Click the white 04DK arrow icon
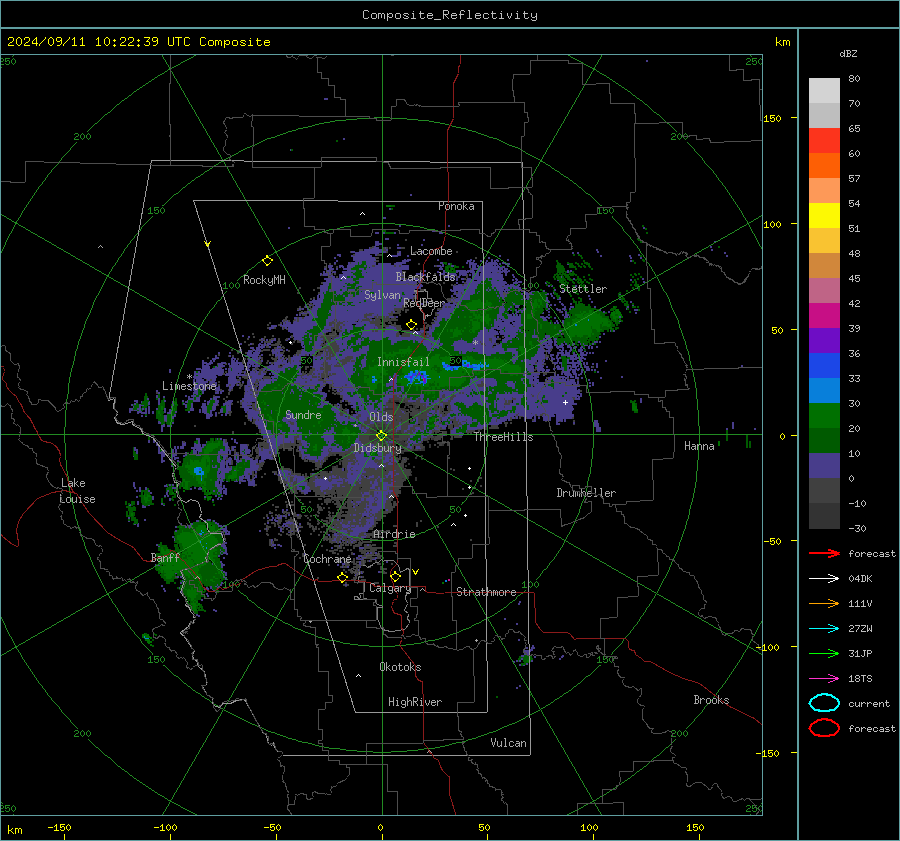 [x=824, y=579]
